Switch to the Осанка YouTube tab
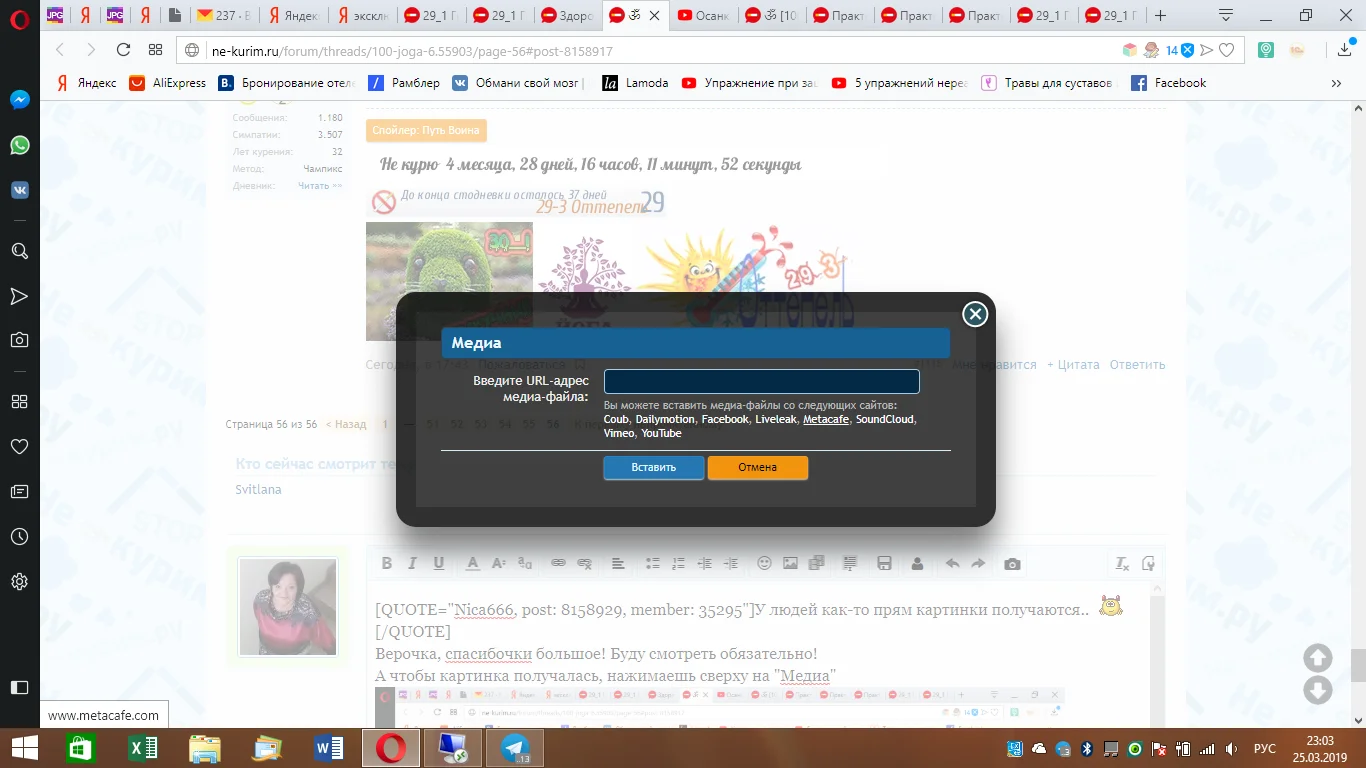1366x768 pixels. click(x=703, y=15)
